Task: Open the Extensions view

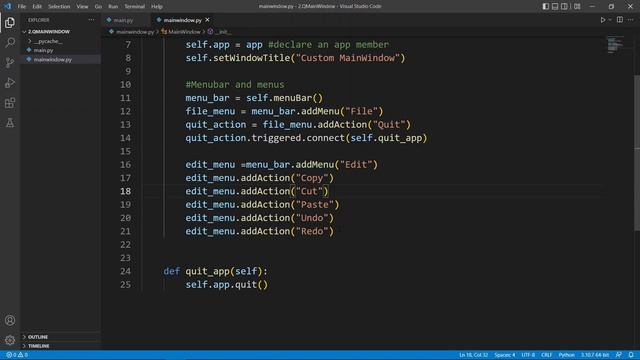Action: tap(10, 102)
